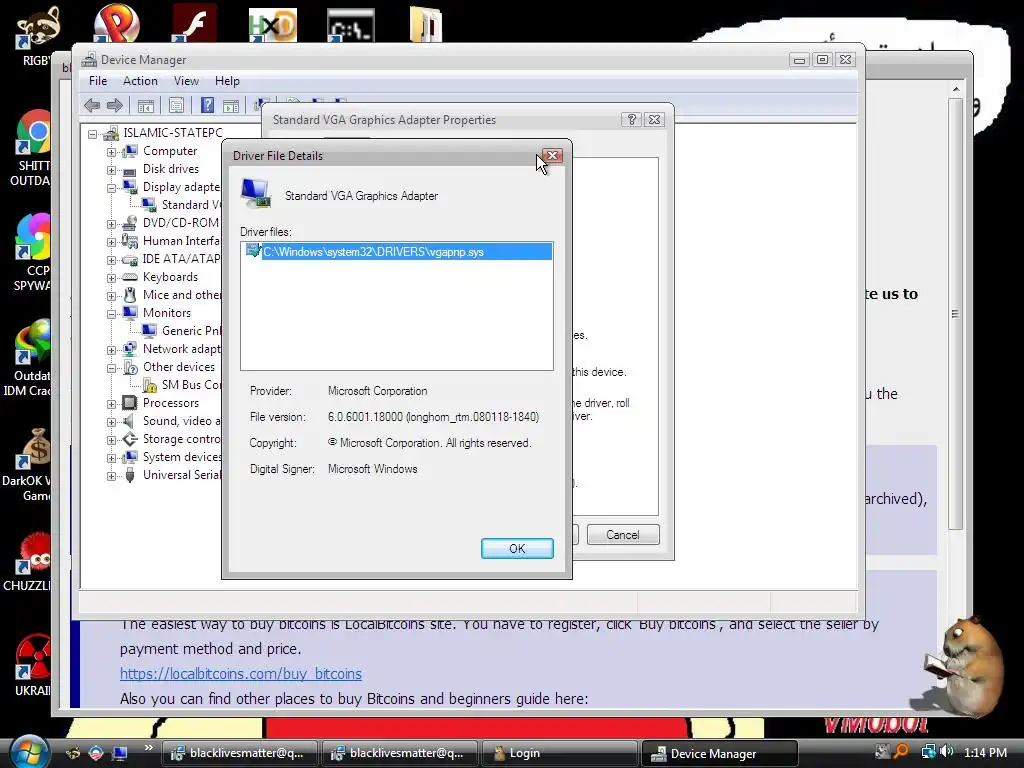Select the Storage controllers tree item
The image size is (1024, 768).
point(182,439)
